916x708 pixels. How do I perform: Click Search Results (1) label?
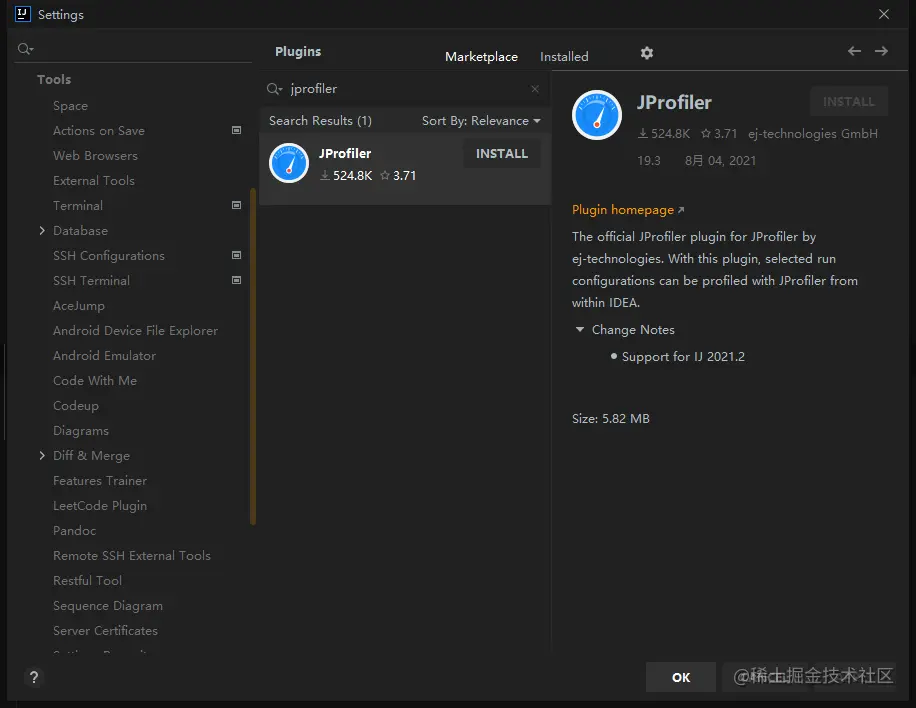(x=320, y=121)
